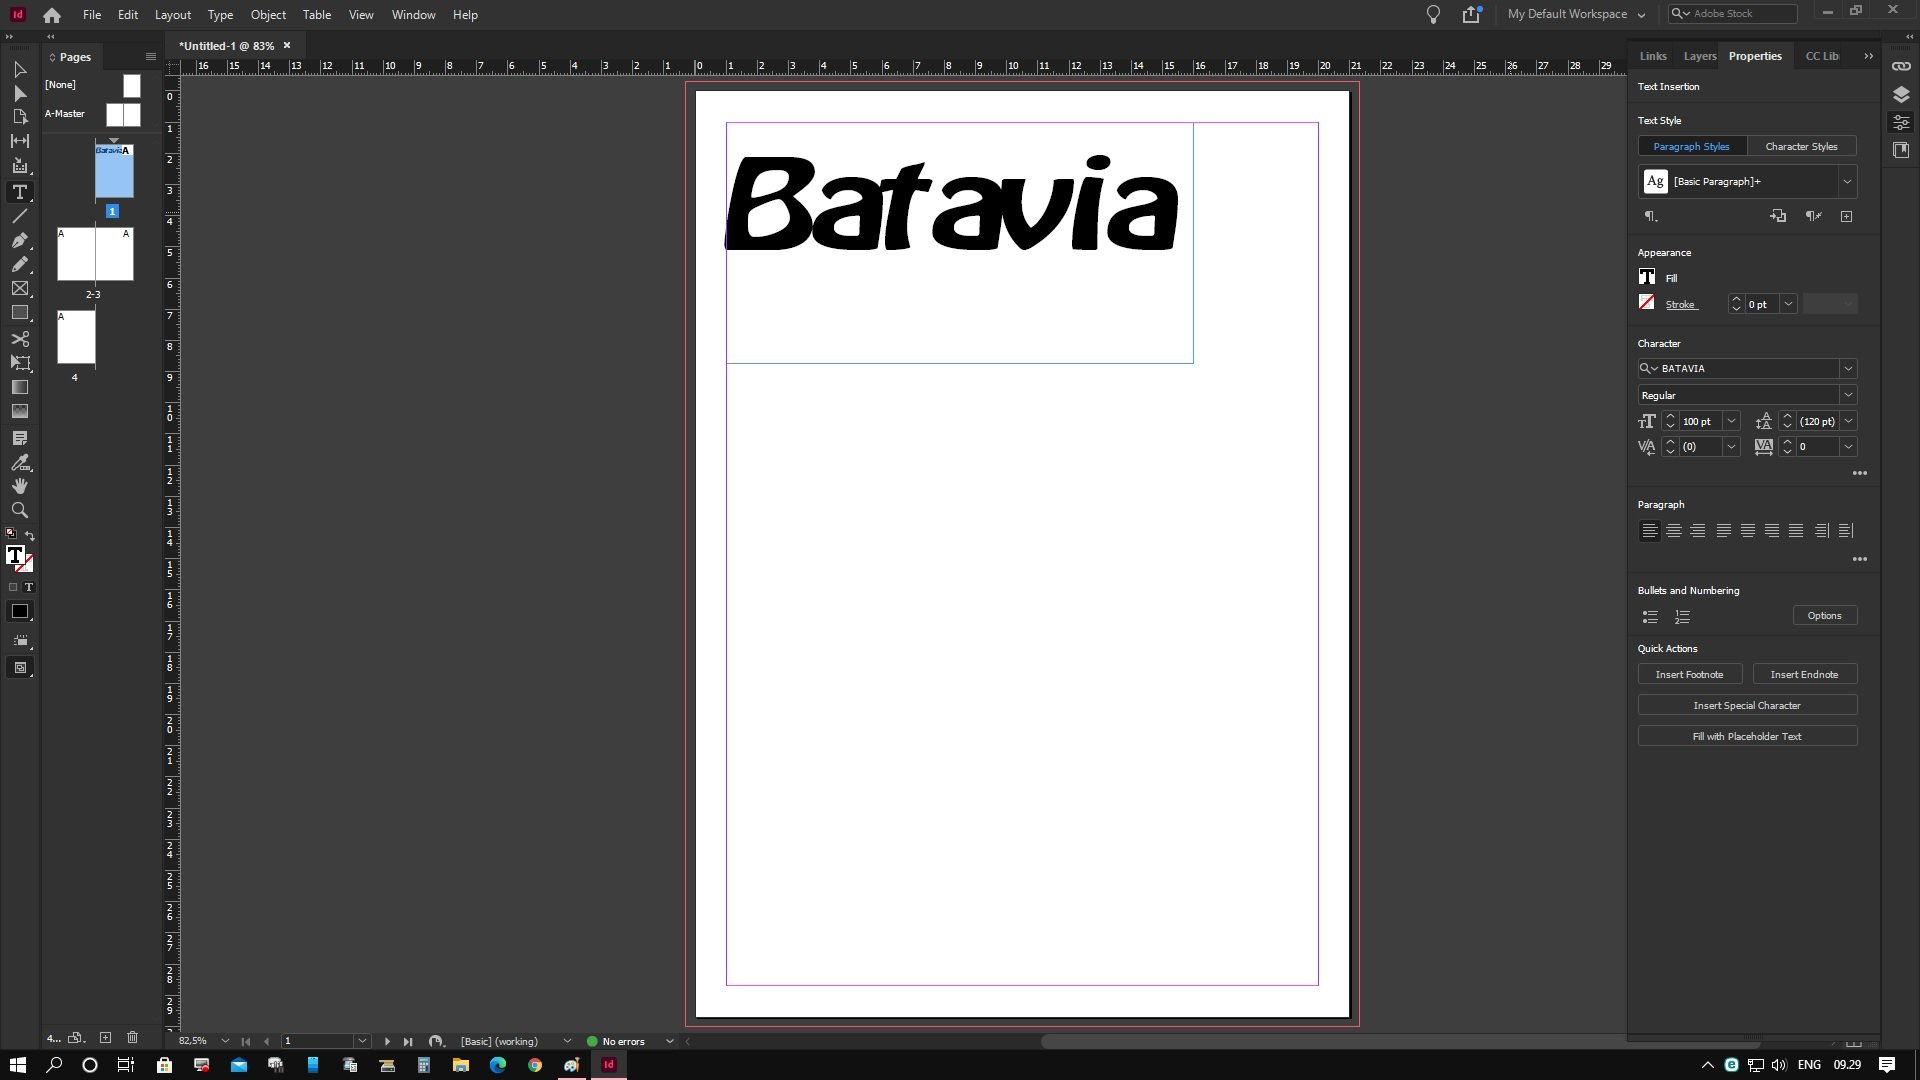Toggle the Preview screen mode button
The width and height of the screenshot is (1920, 1080).
click(x=19, y=668)
